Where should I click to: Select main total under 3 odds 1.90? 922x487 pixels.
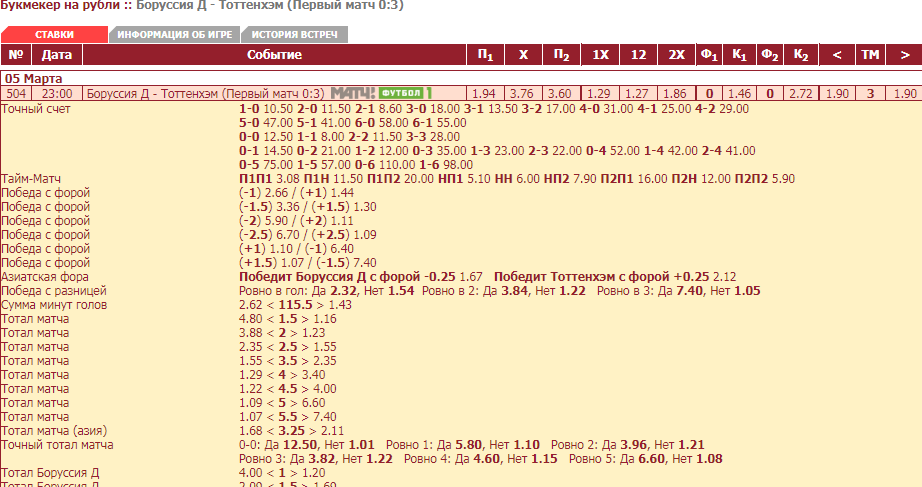point(837,94)
